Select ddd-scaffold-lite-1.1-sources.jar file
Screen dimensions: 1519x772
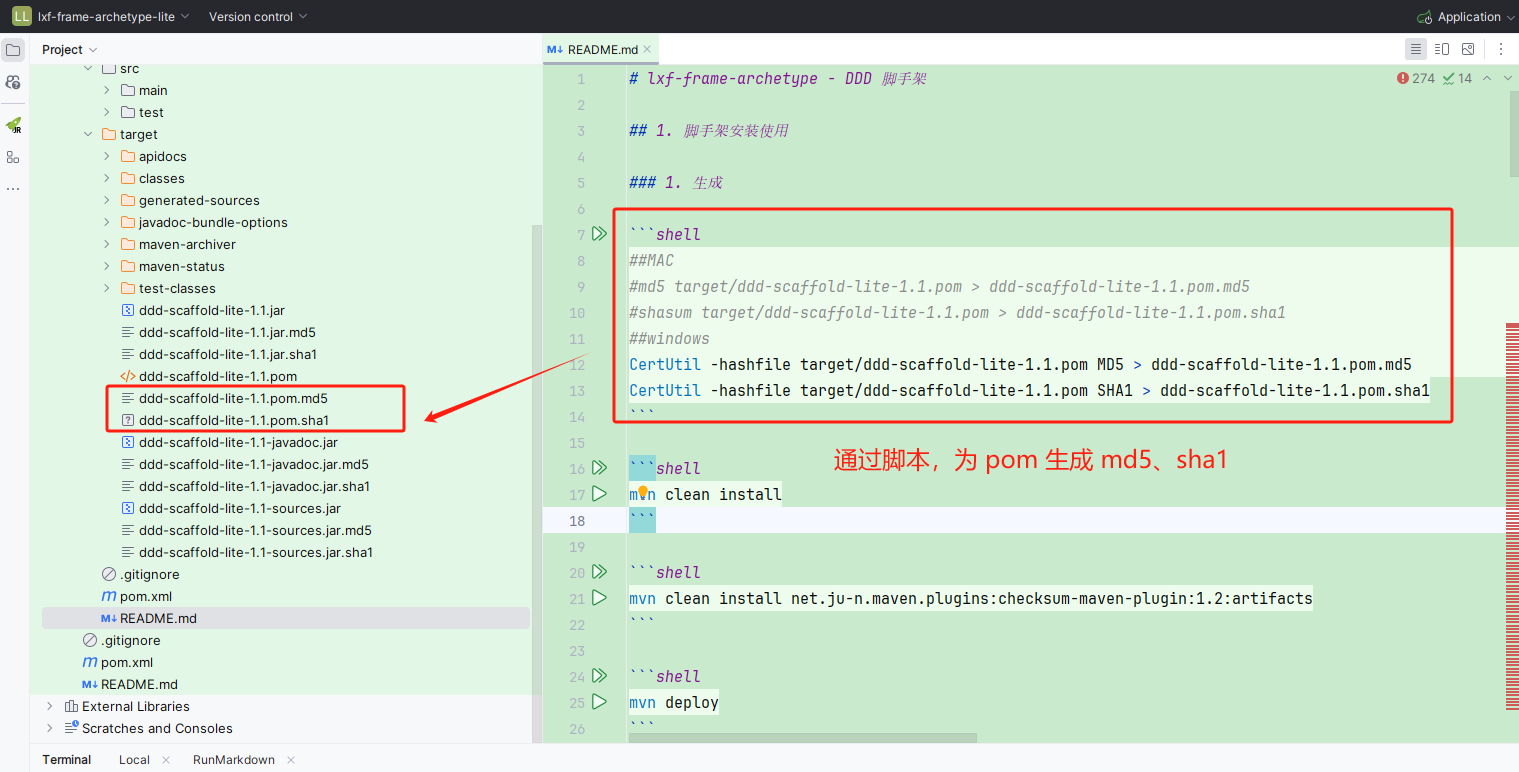[x=230, y=508]
